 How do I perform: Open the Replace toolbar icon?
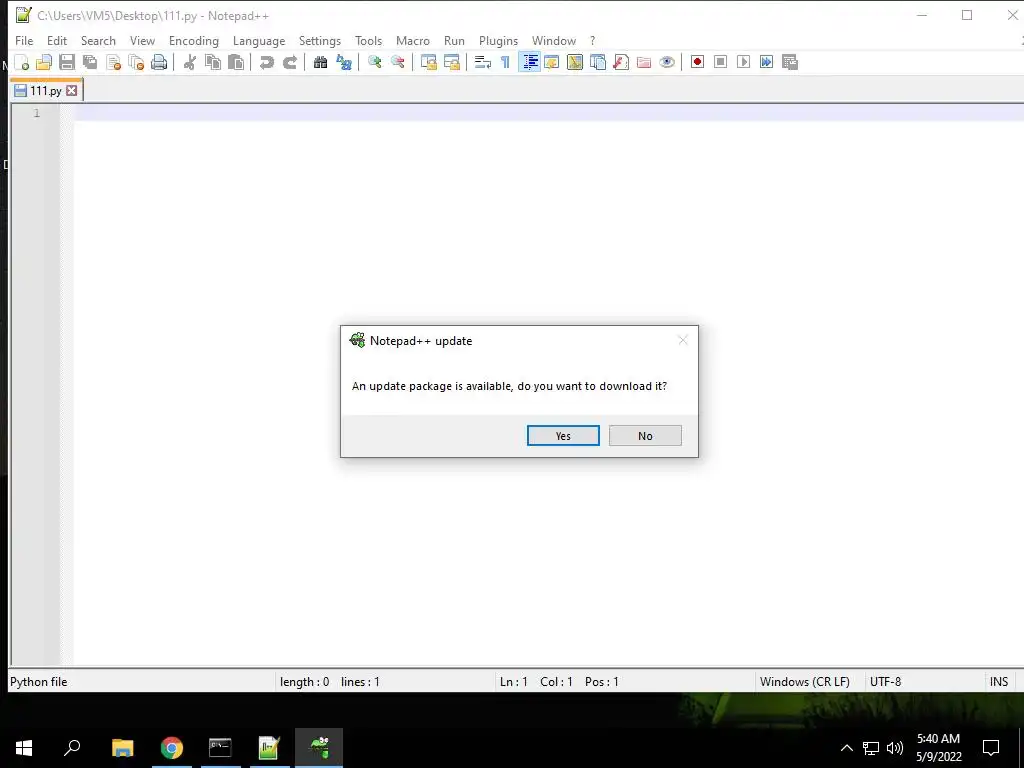344,62
